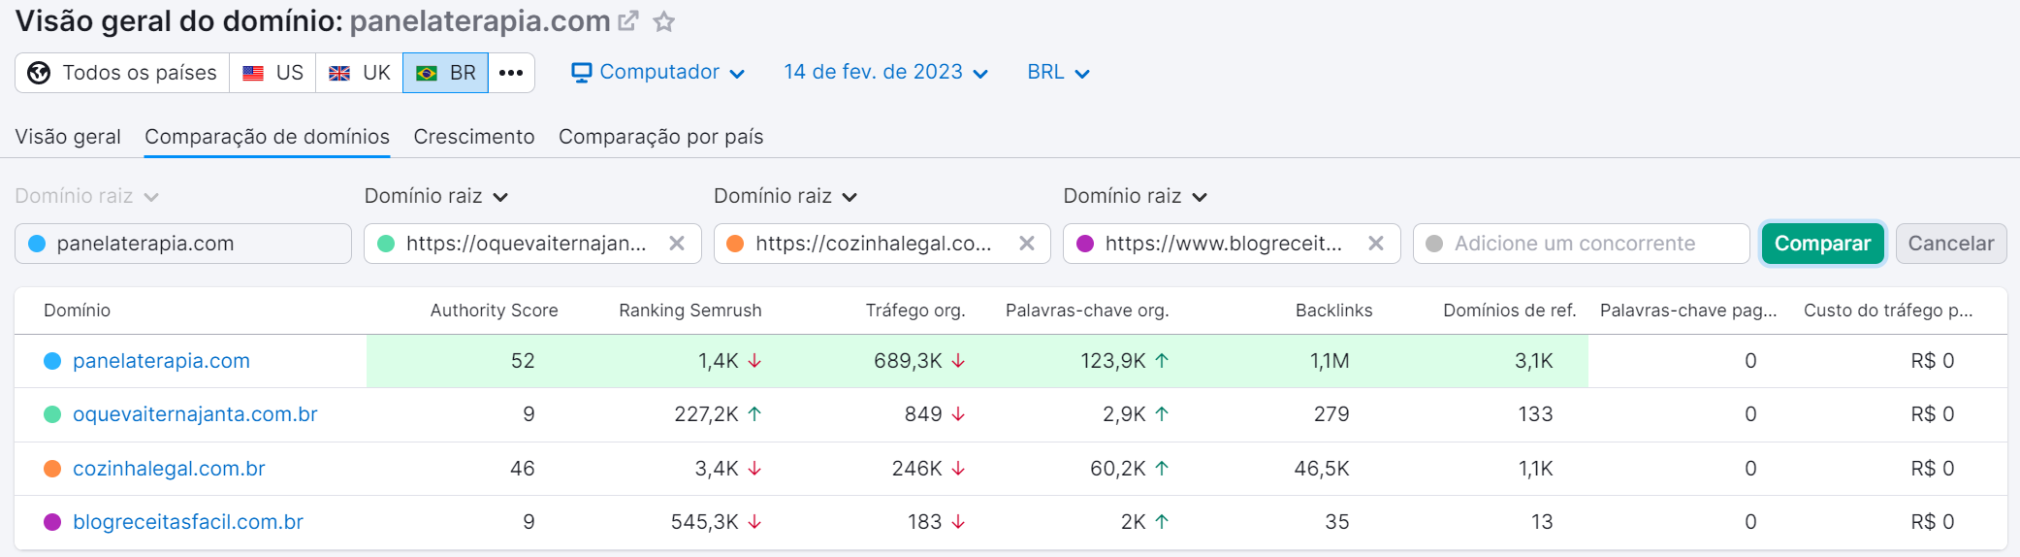This screenshot has width=2020, height=557.
Task: Click blue color dot in panelaterapia.com field
Action: [37, 244]
